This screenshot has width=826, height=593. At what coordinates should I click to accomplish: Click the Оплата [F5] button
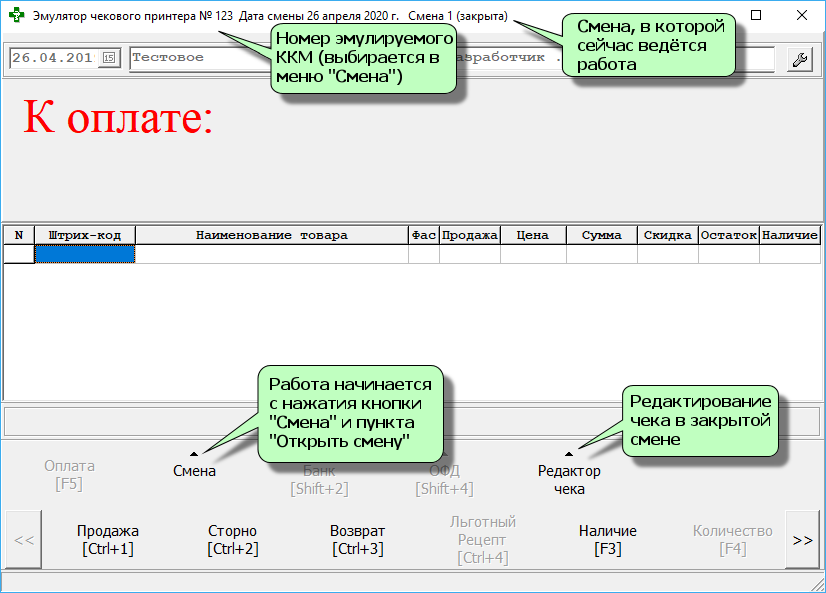pos(69,475)
